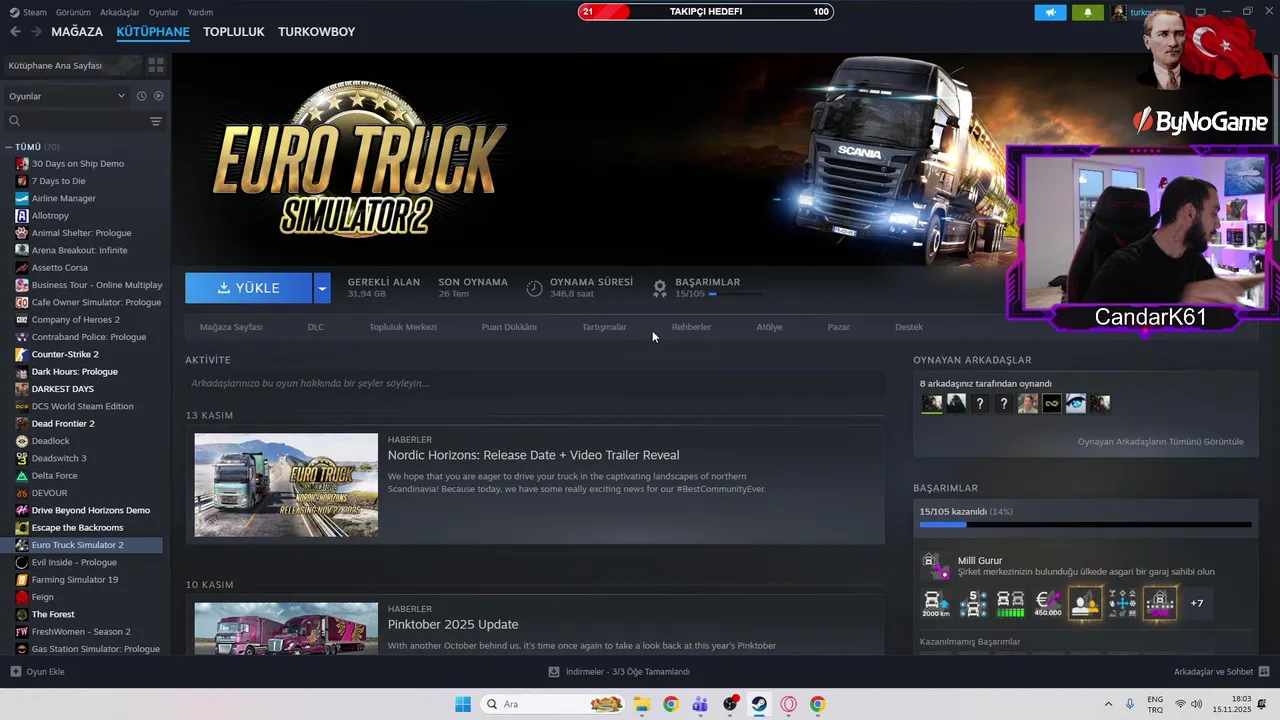This screenshot has height=720, width=1280.
Task: Open the Mağaza Sayfası link
Action: [231, 327]
